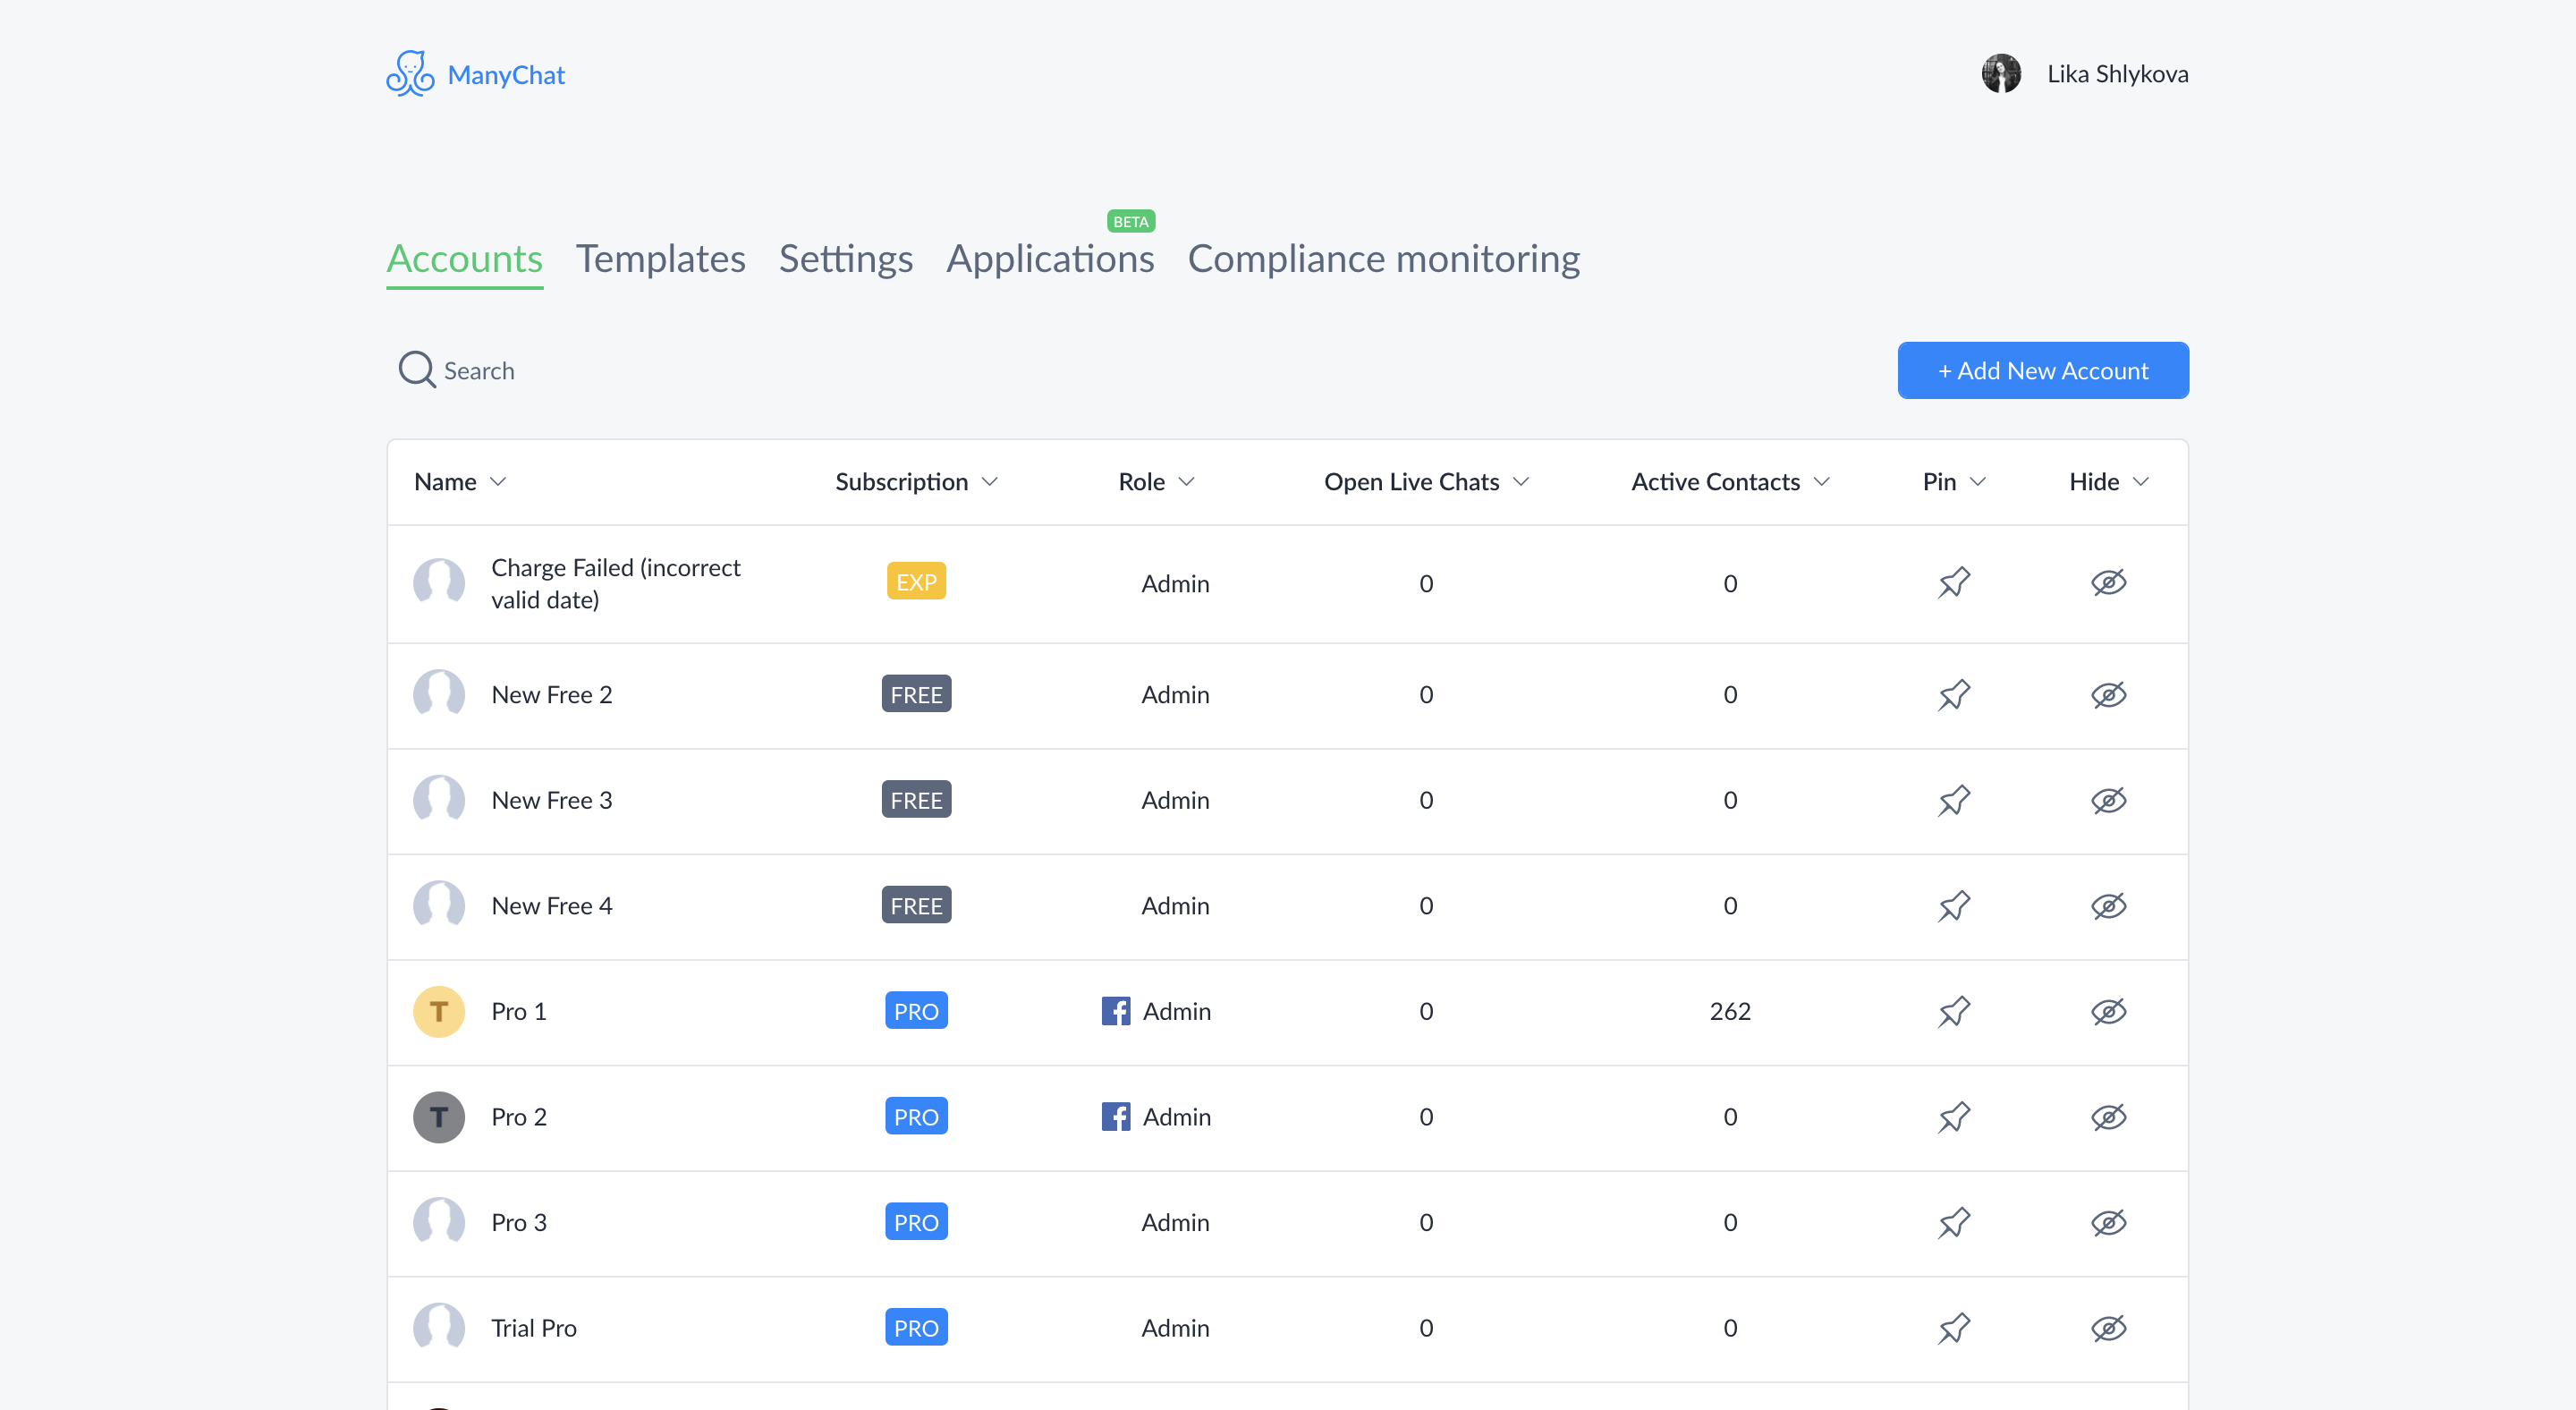Open Lika Shlykova profile avatar
2576x1410 pixels.
click(2001, 74)
